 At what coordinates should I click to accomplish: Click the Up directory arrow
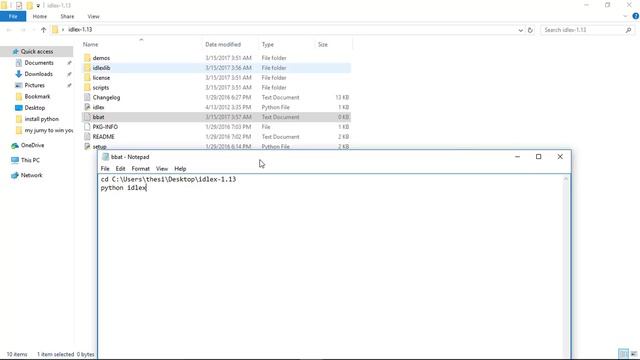[44, 30]
